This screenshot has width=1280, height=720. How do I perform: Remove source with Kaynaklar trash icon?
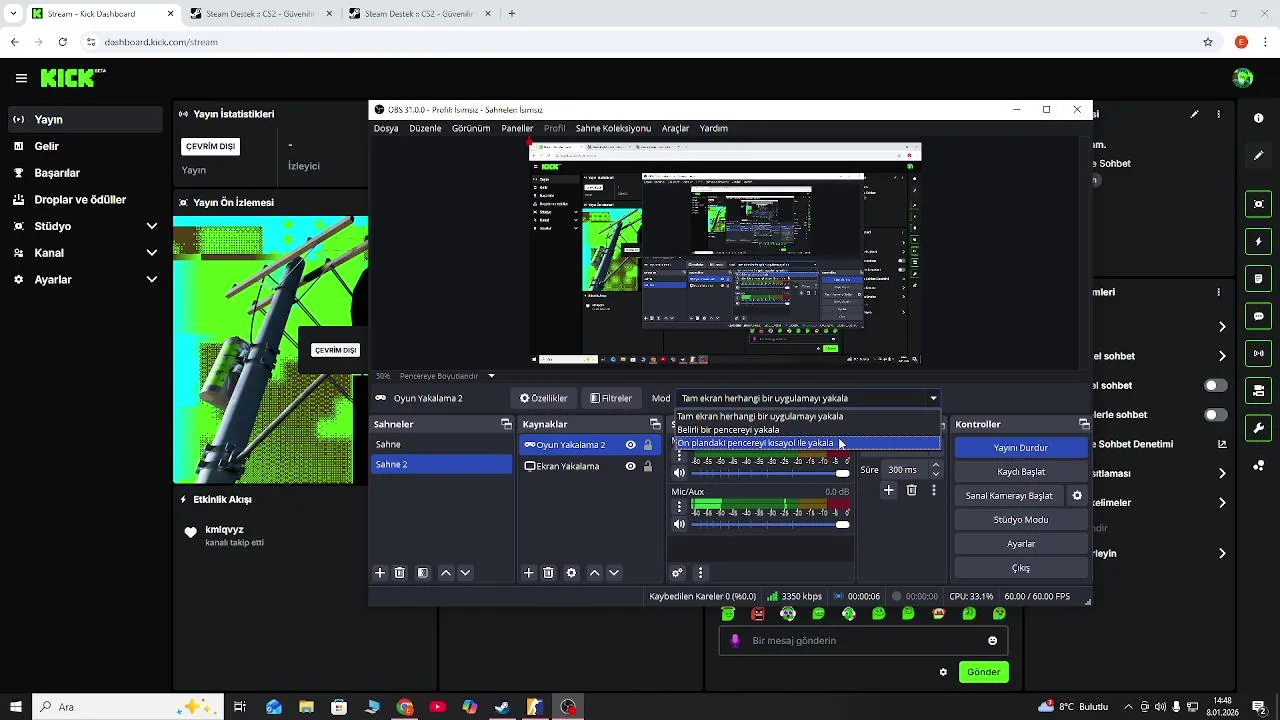548,573
